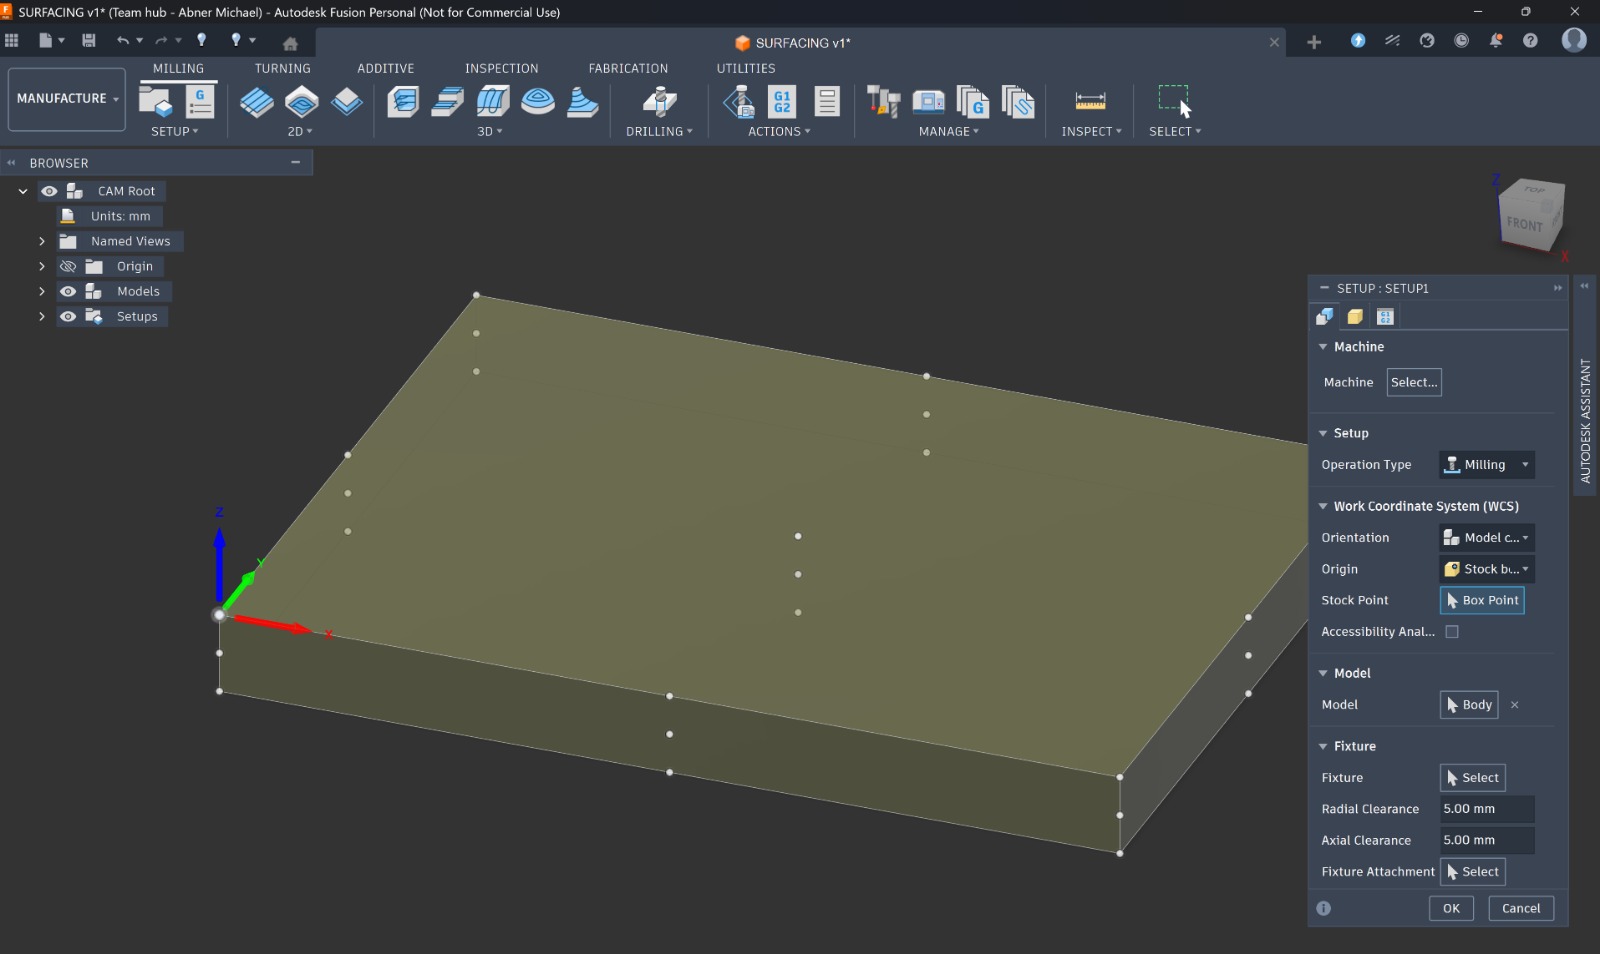
Task: Open the Operation Type Milling dropdown
Action: 1487,465
